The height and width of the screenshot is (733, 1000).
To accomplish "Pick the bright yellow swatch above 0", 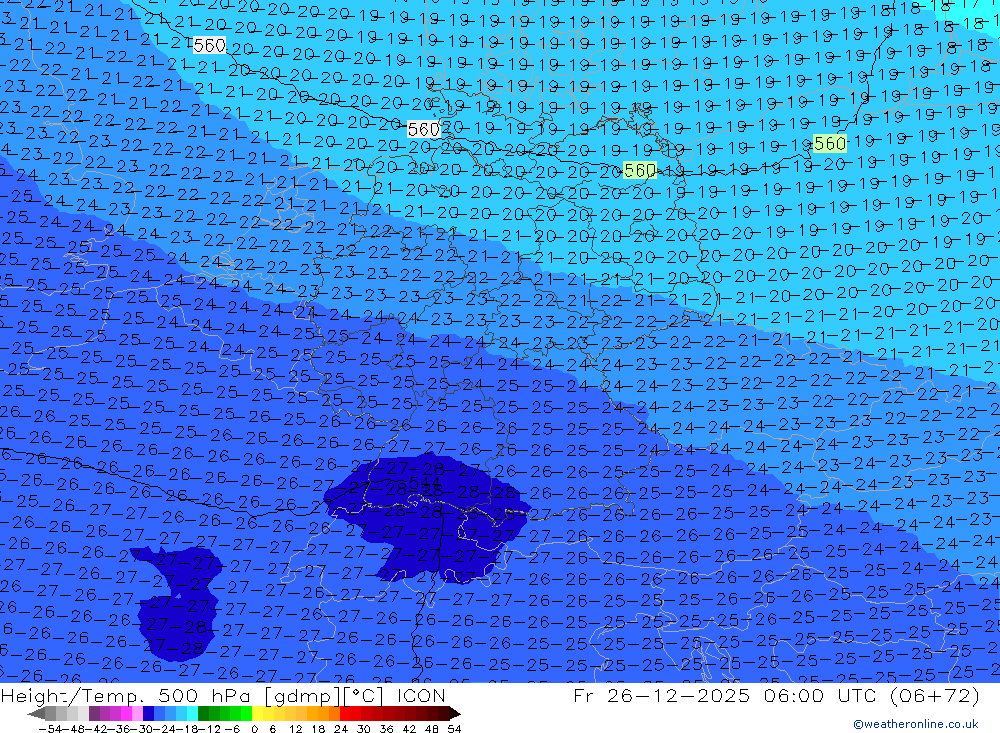I will pyautogui.click(x=257, y=713).
